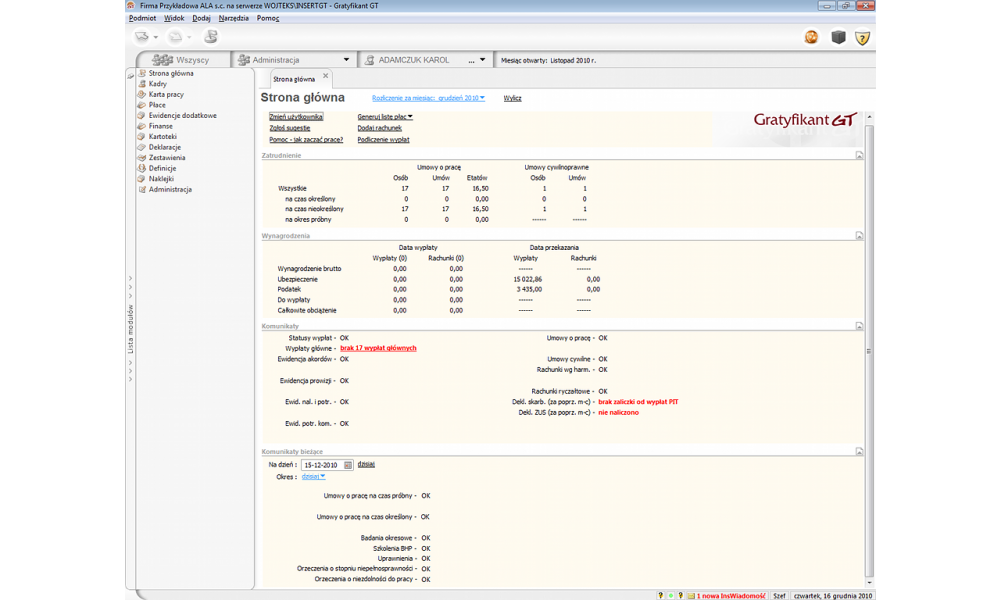Expand the Okres dzisiaj dropdown

click(x=313, y=476)
